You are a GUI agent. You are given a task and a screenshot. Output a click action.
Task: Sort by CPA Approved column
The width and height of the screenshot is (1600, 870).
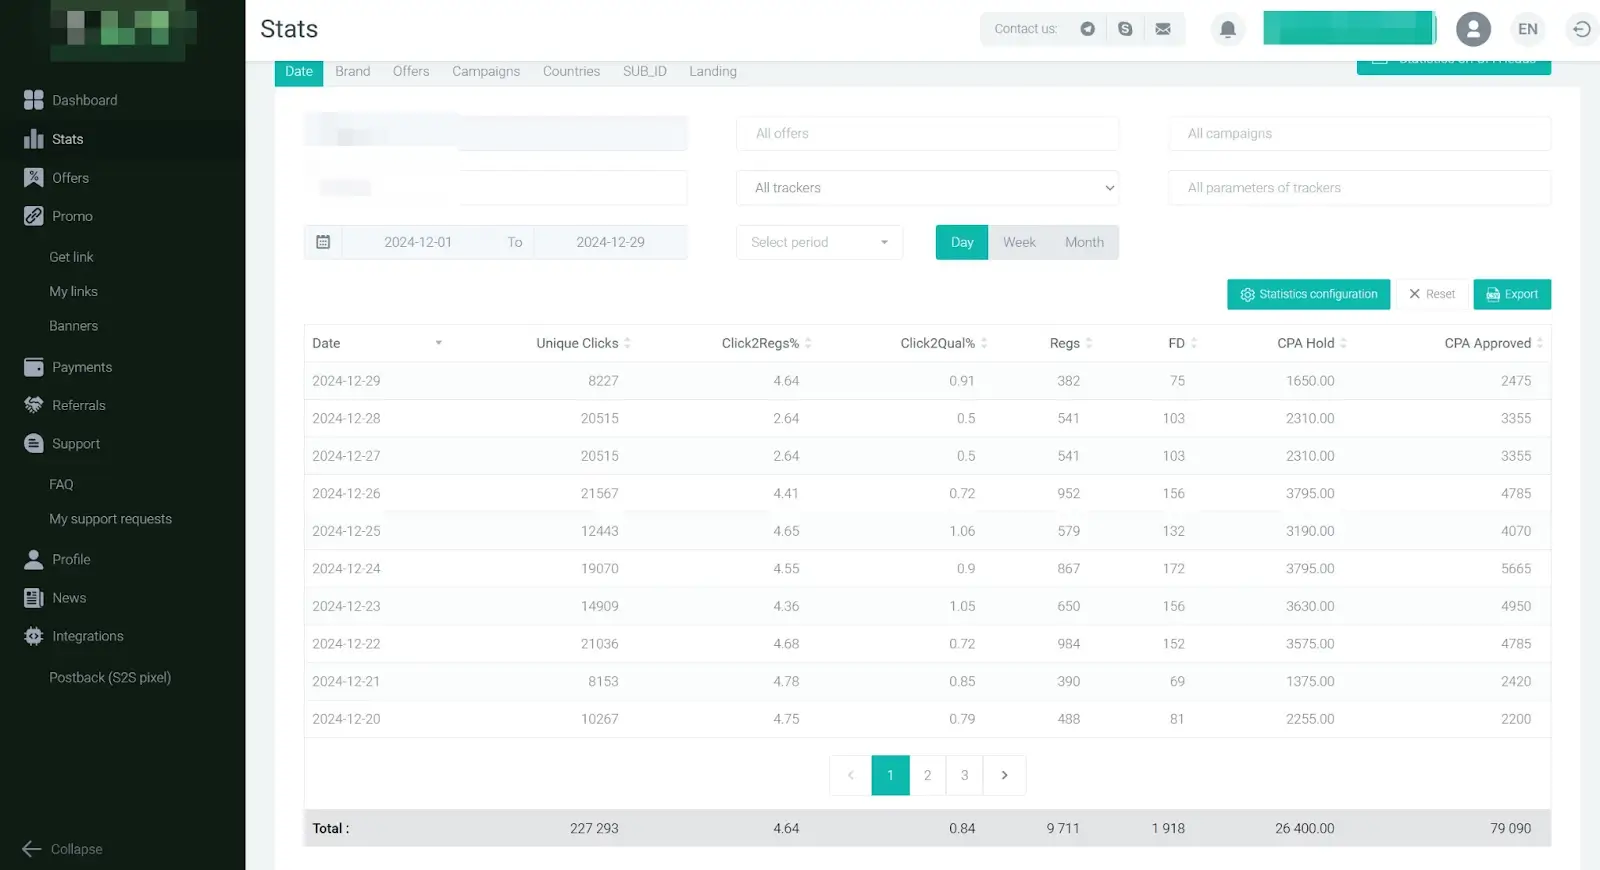pos(1494,343)
